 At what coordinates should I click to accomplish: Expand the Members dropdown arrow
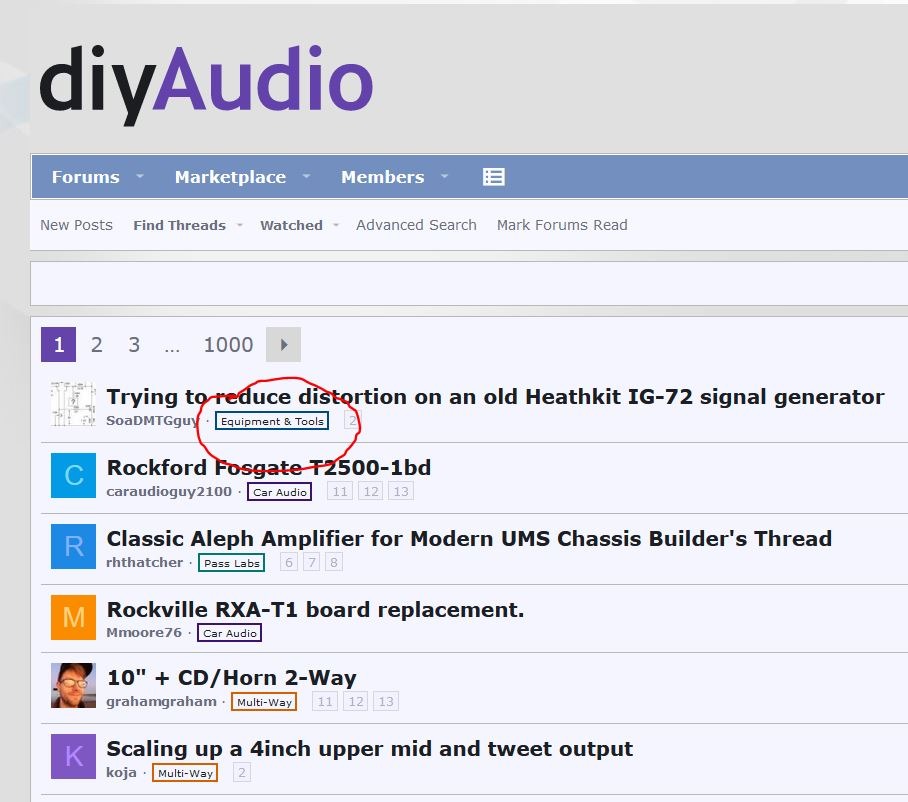coord(444,176)
